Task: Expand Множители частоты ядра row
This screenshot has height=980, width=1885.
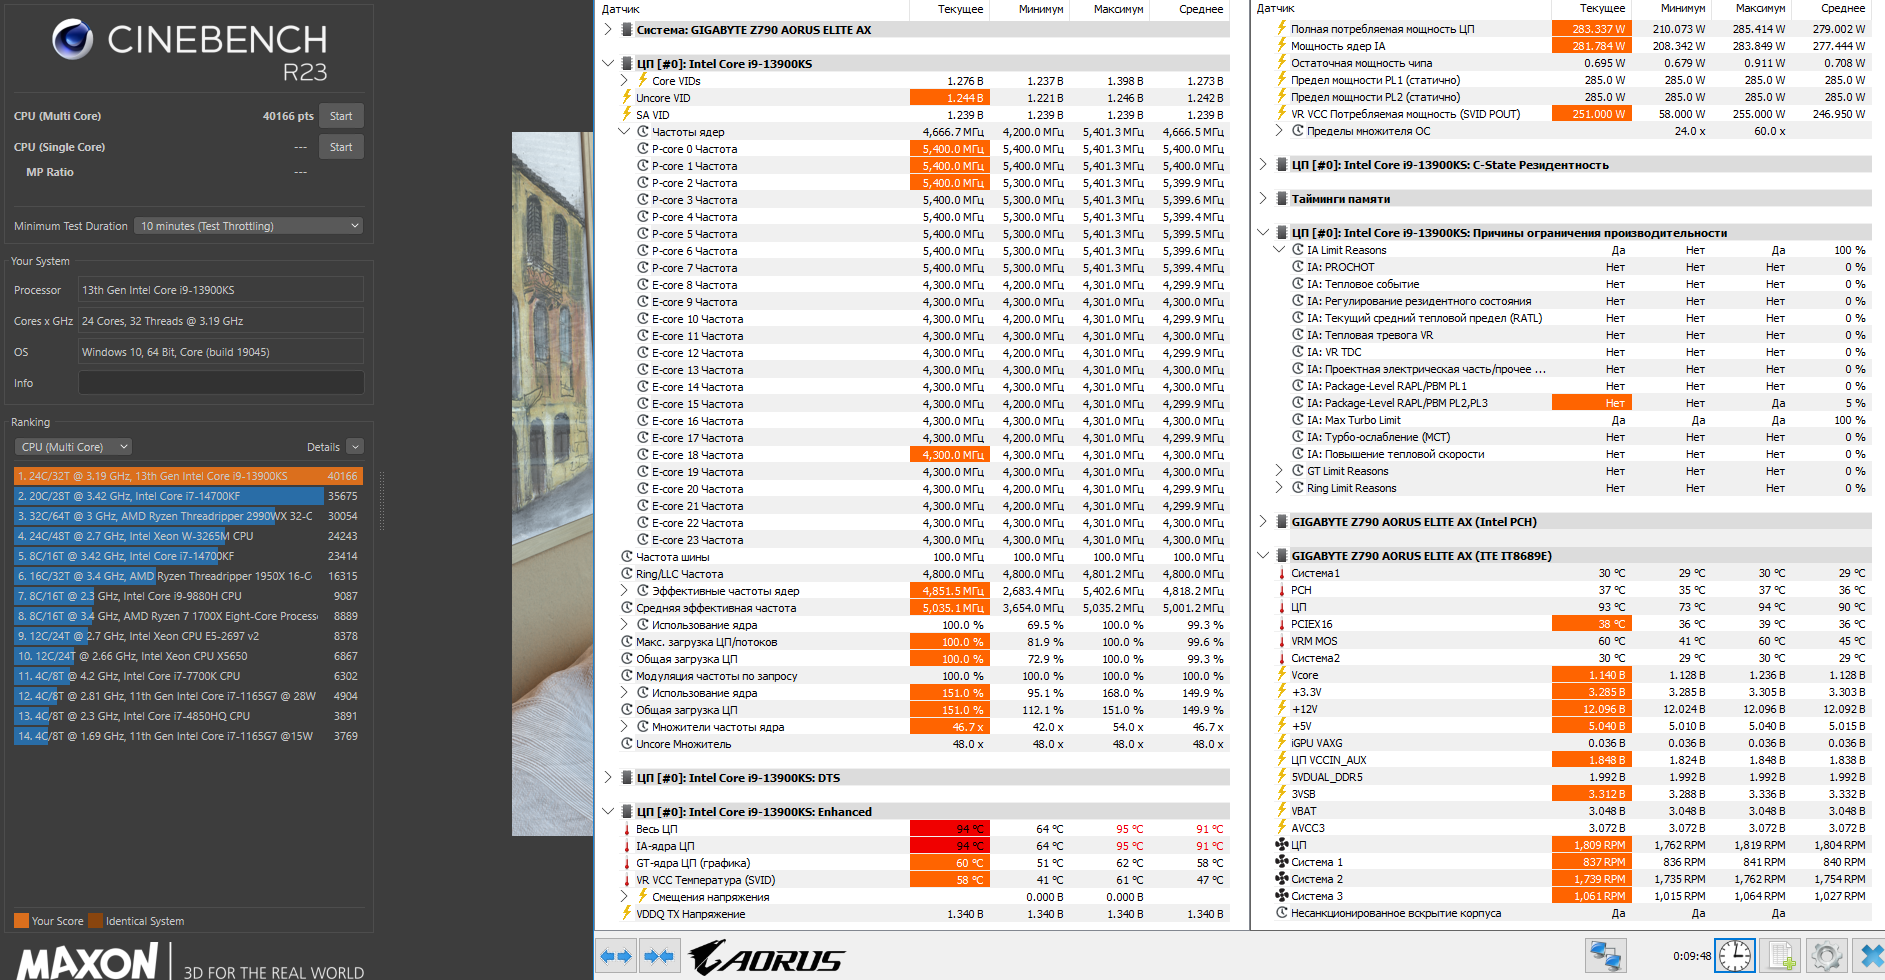Action: 624,727
